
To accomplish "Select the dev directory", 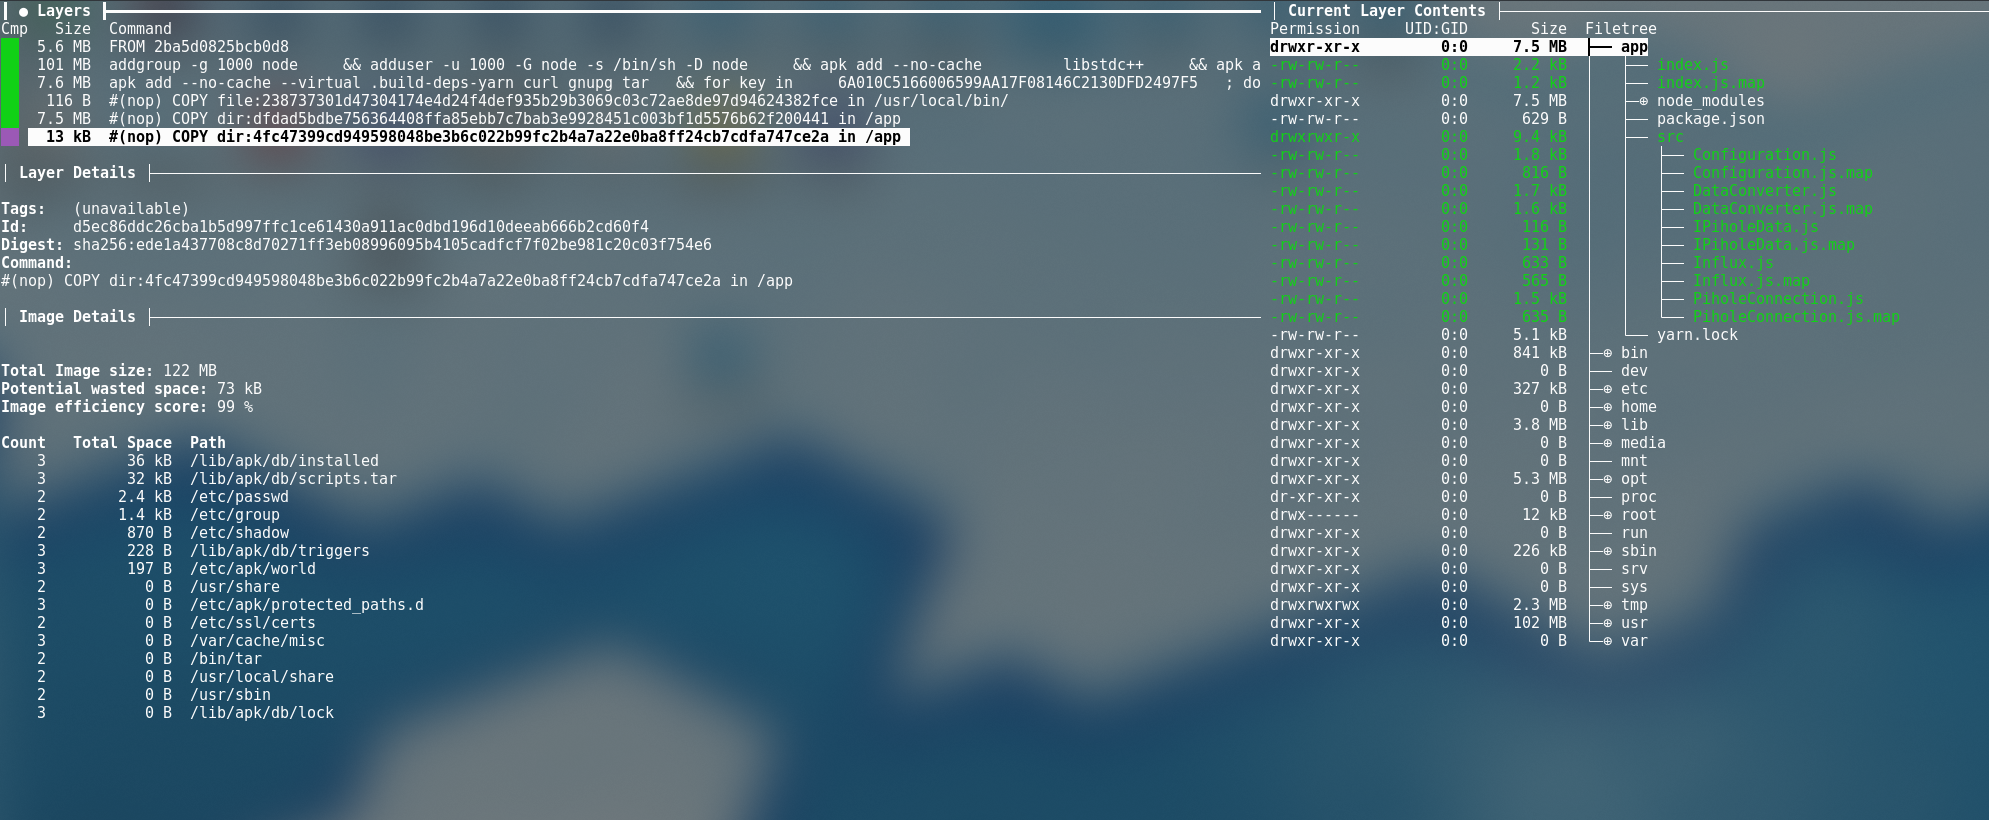I will pyautogui.click(x=1634, y=371).
